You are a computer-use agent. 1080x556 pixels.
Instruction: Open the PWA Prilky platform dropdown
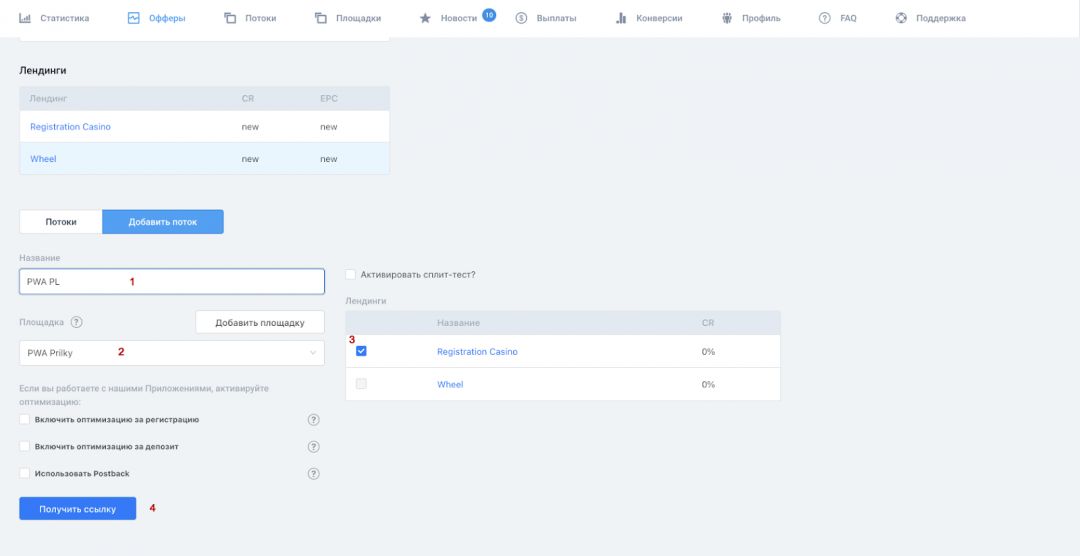[x=171, y=353]
